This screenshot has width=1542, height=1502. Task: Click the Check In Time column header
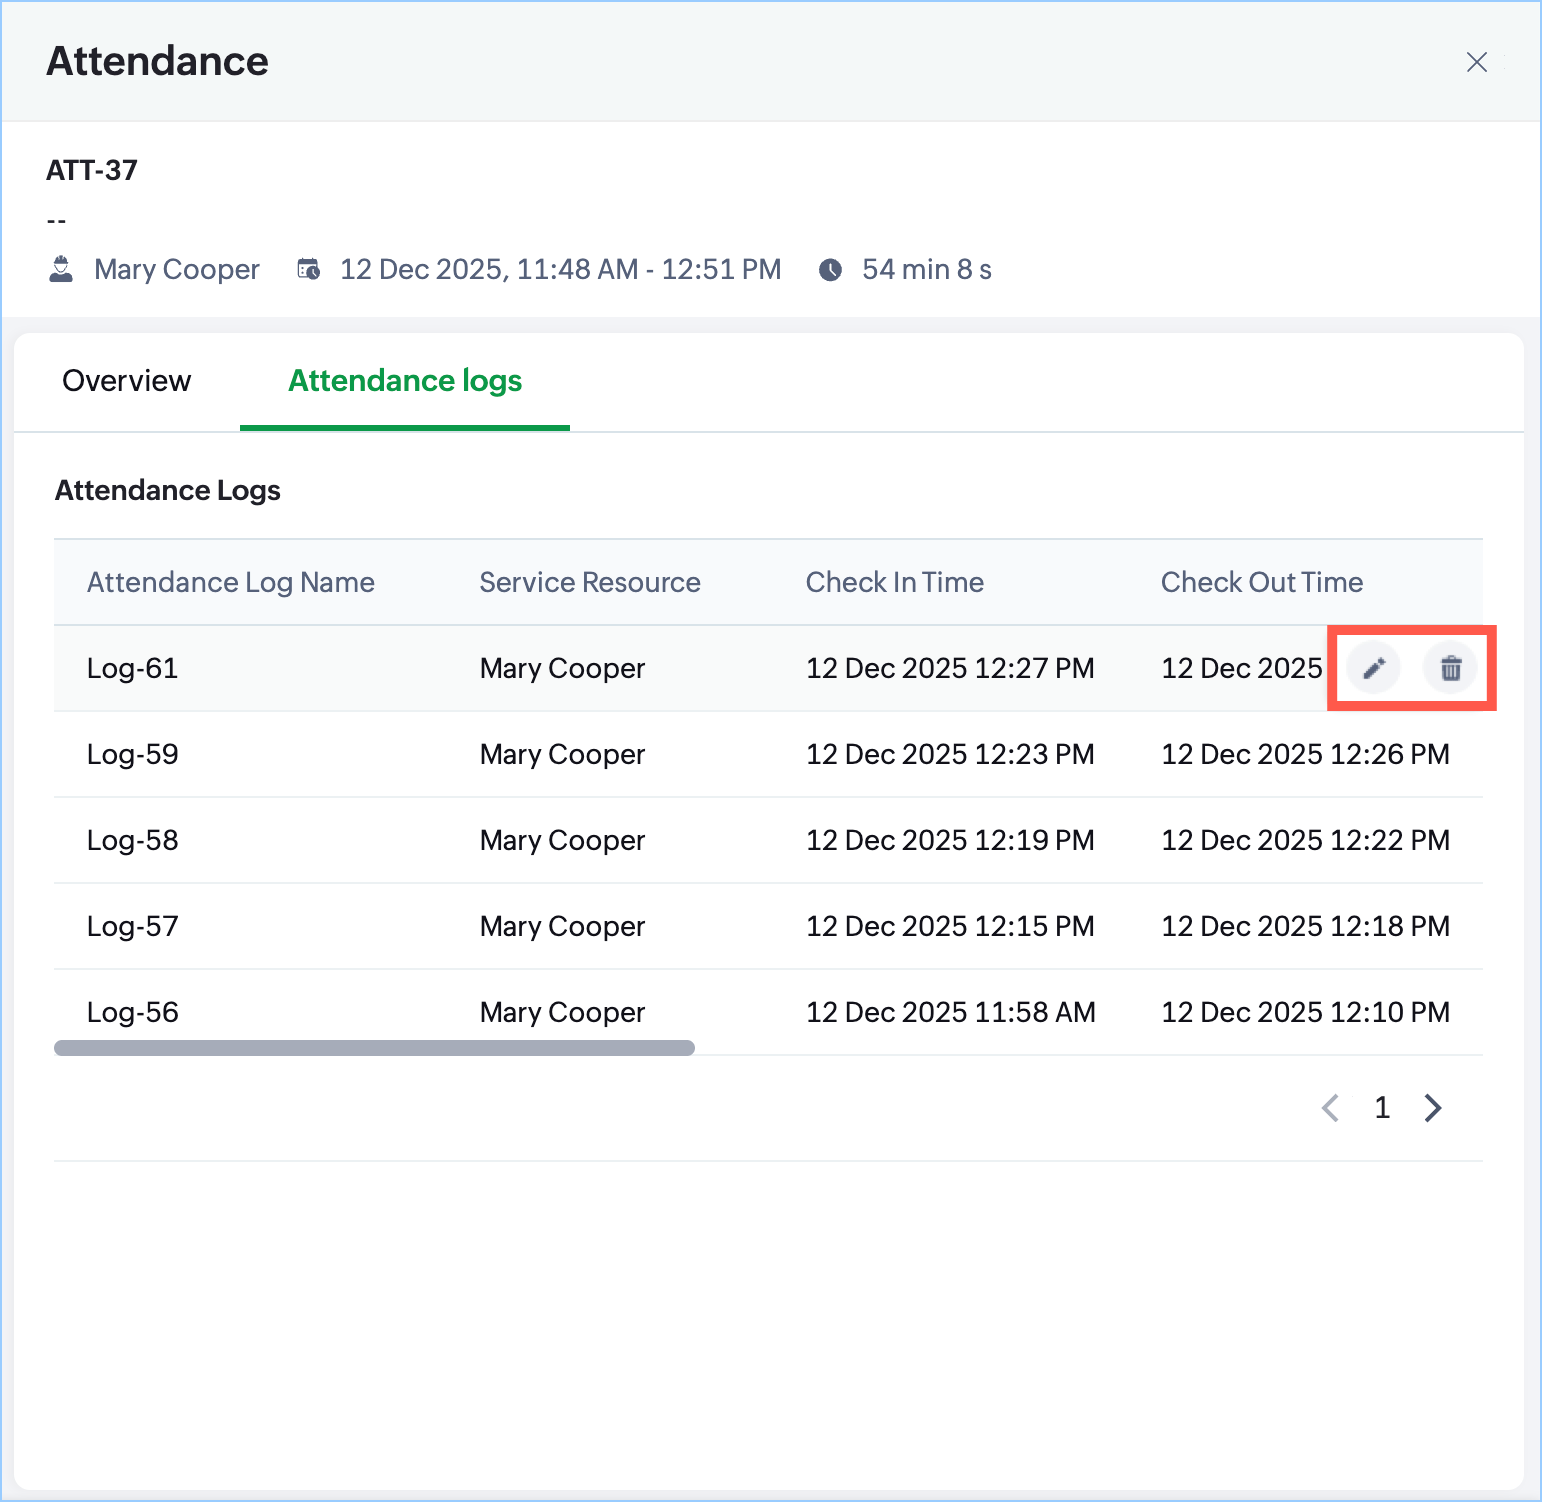(894, 582)
